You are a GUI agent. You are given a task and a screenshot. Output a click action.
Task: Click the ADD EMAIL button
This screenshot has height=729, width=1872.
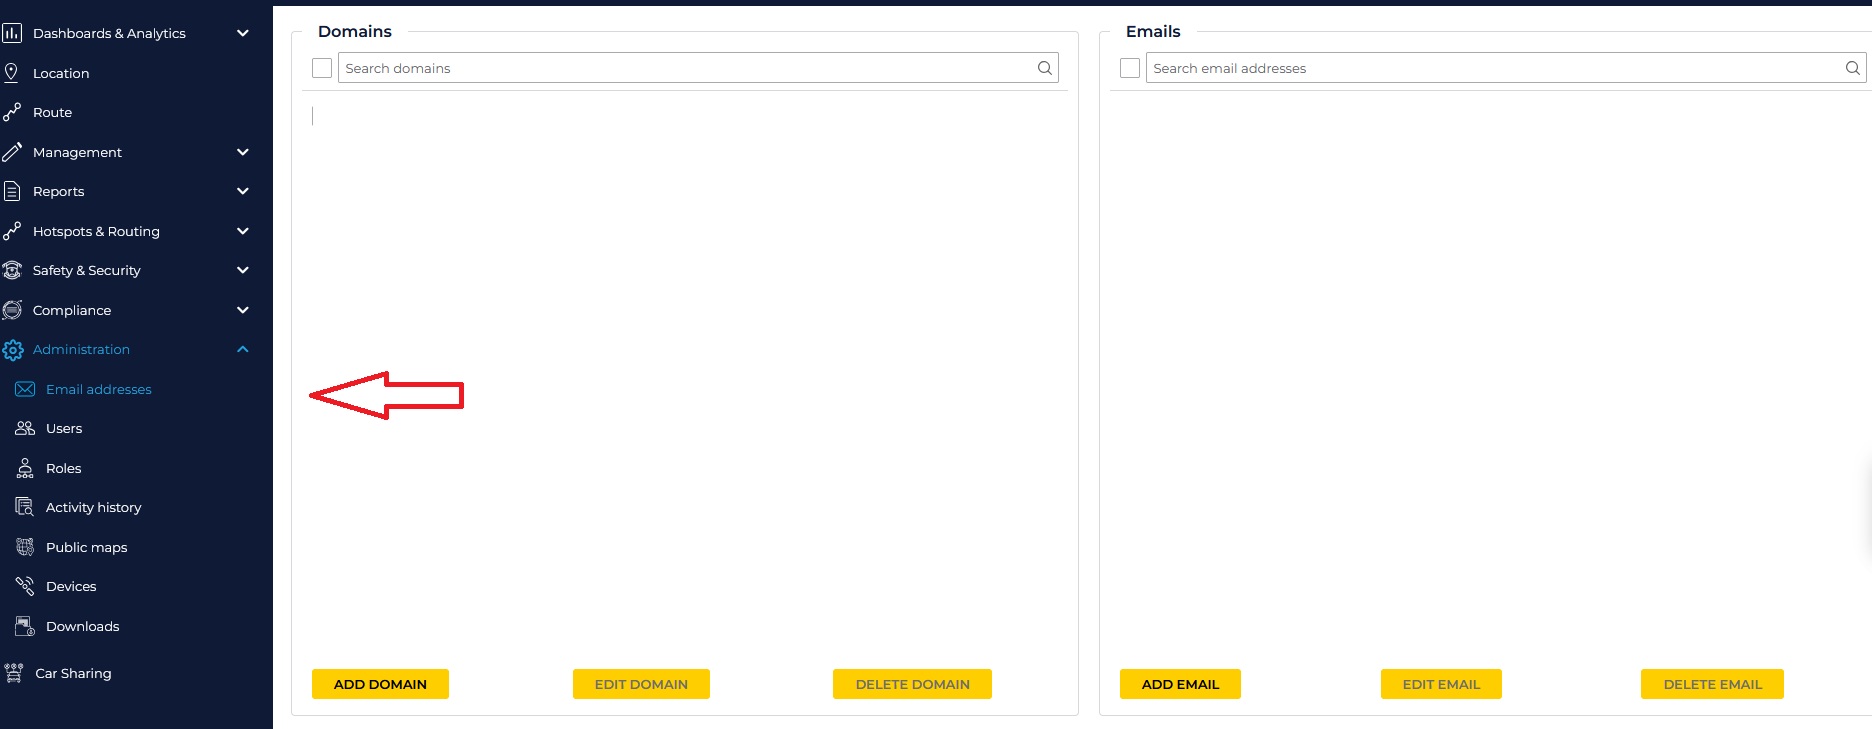[1180, 684]
